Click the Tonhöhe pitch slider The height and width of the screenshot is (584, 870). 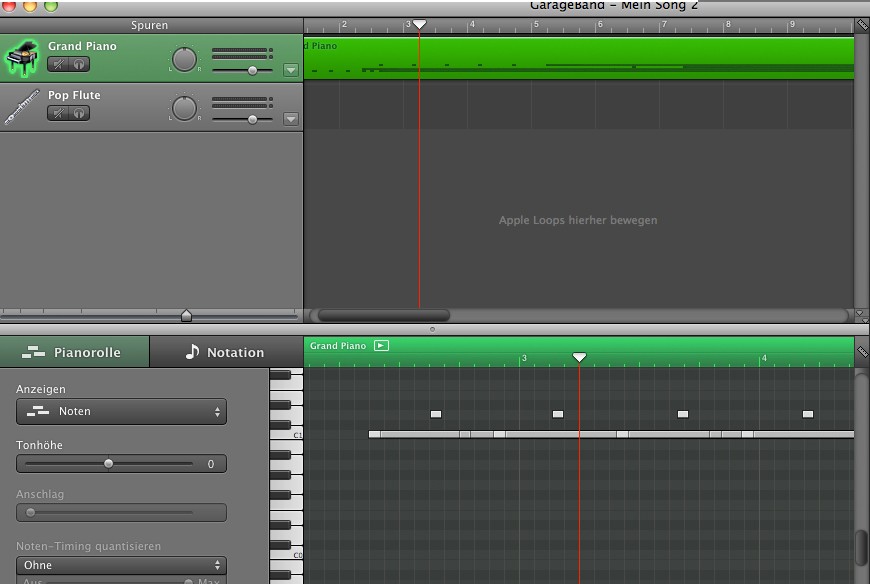coord(109,464)
